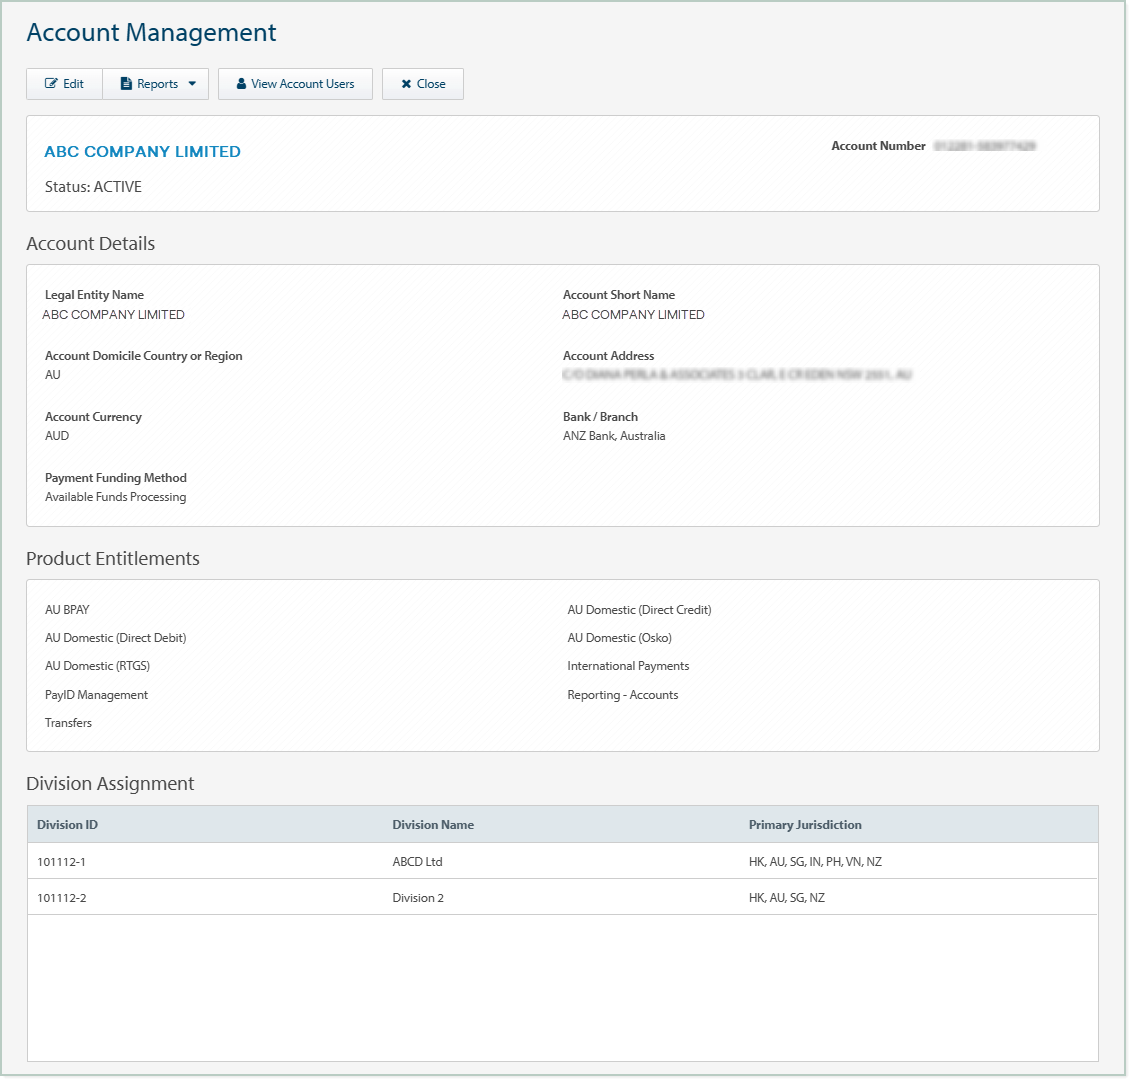Image resolution: width=1132 pixels, height=1082 pixels.
Task: Click the person icon on View Account Users
Action: pos(240,84)
